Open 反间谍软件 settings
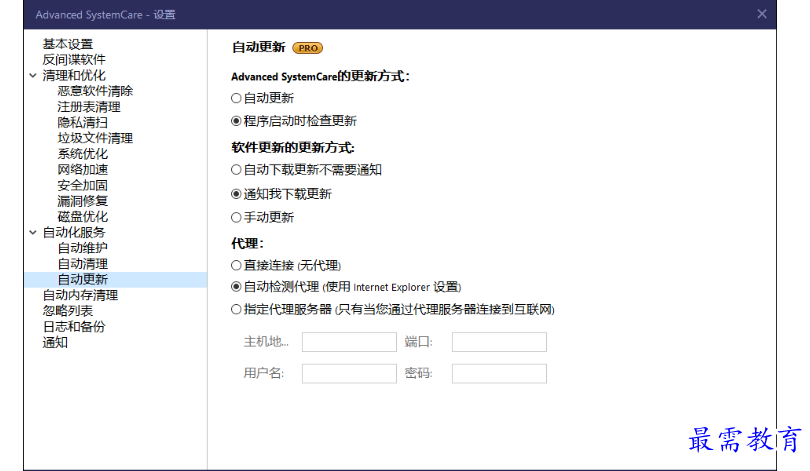810x471 pixels. tap(74, 60)
